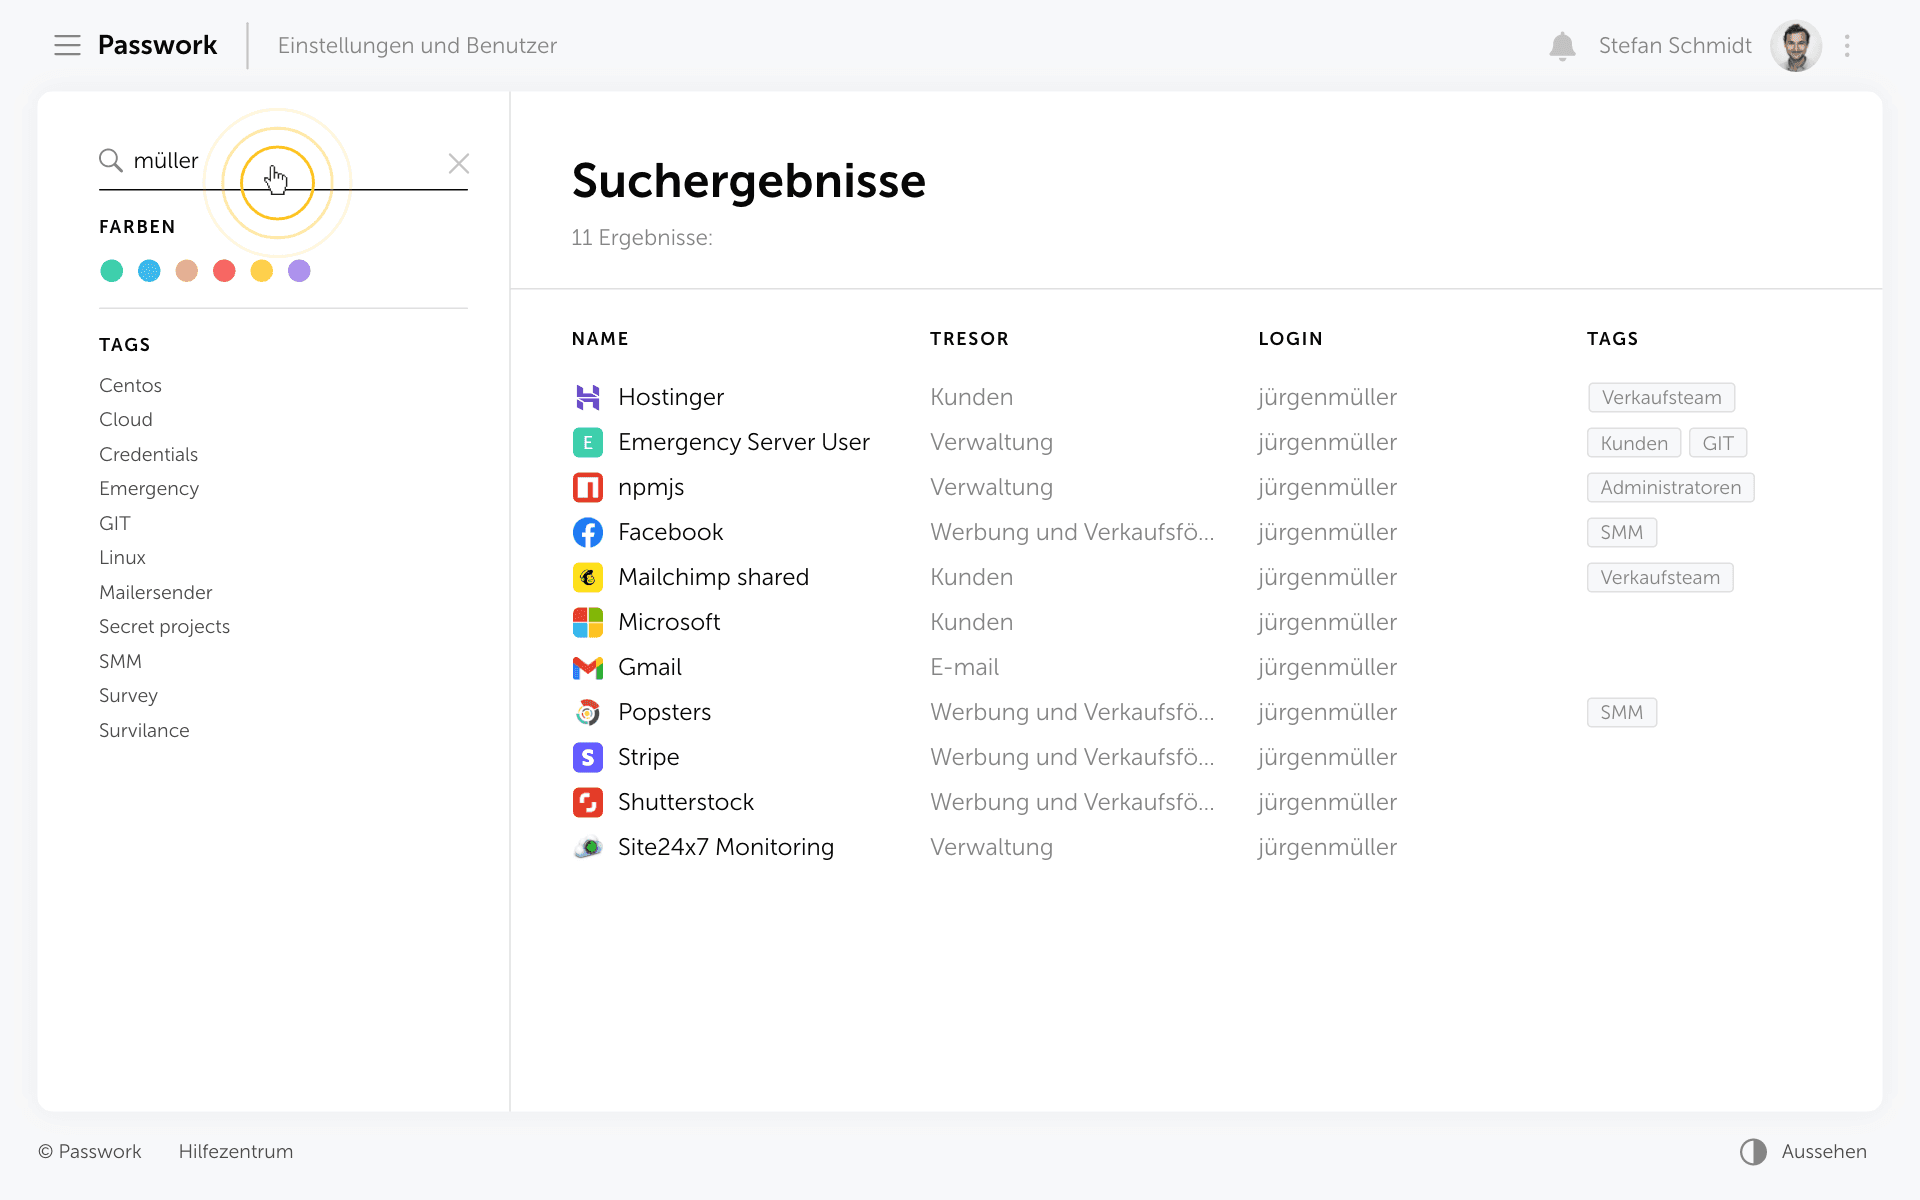The image size is (1920, 1200).
Task: Click the Emergency Server User icon
Action: click(588, 442)
